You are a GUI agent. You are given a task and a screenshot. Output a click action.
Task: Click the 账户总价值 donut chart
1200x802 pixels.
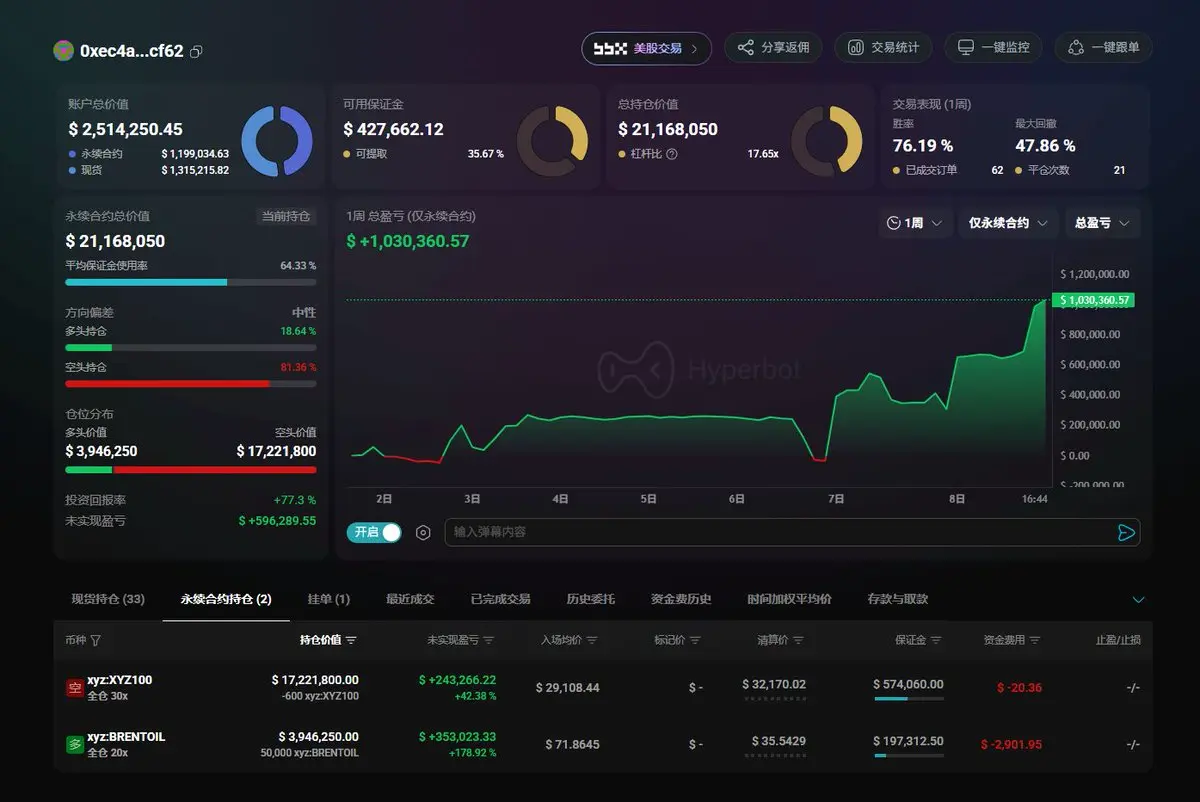point(277,141)
